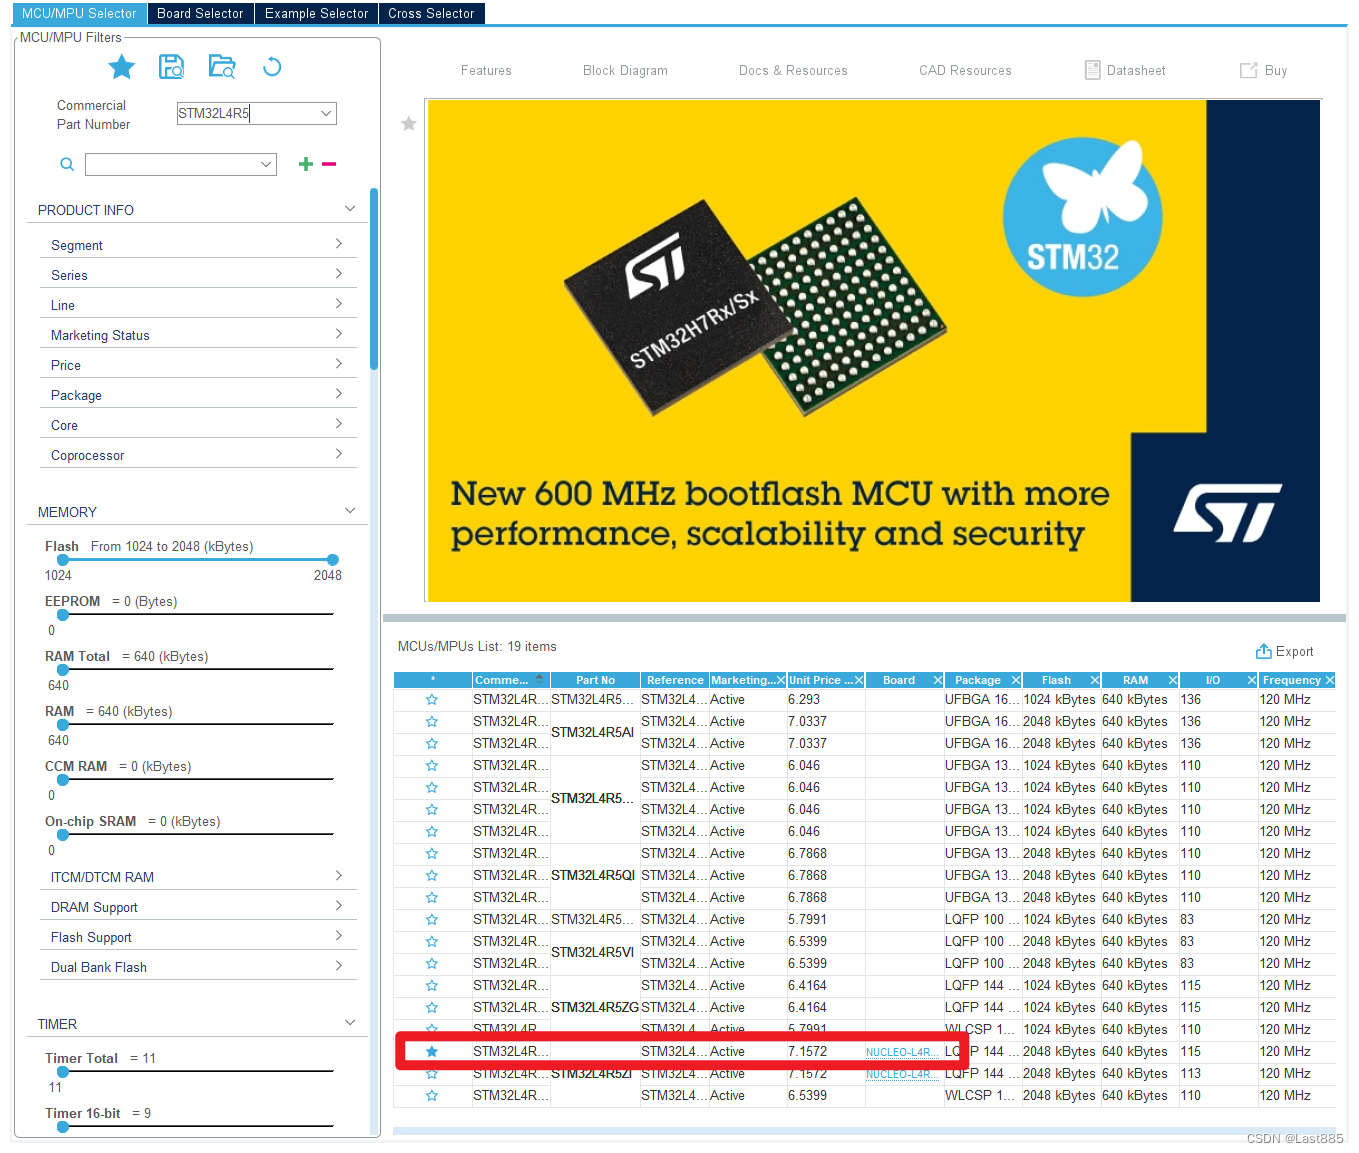
Task: Remove the Frequency column using its X
Action: (1330, 680)
